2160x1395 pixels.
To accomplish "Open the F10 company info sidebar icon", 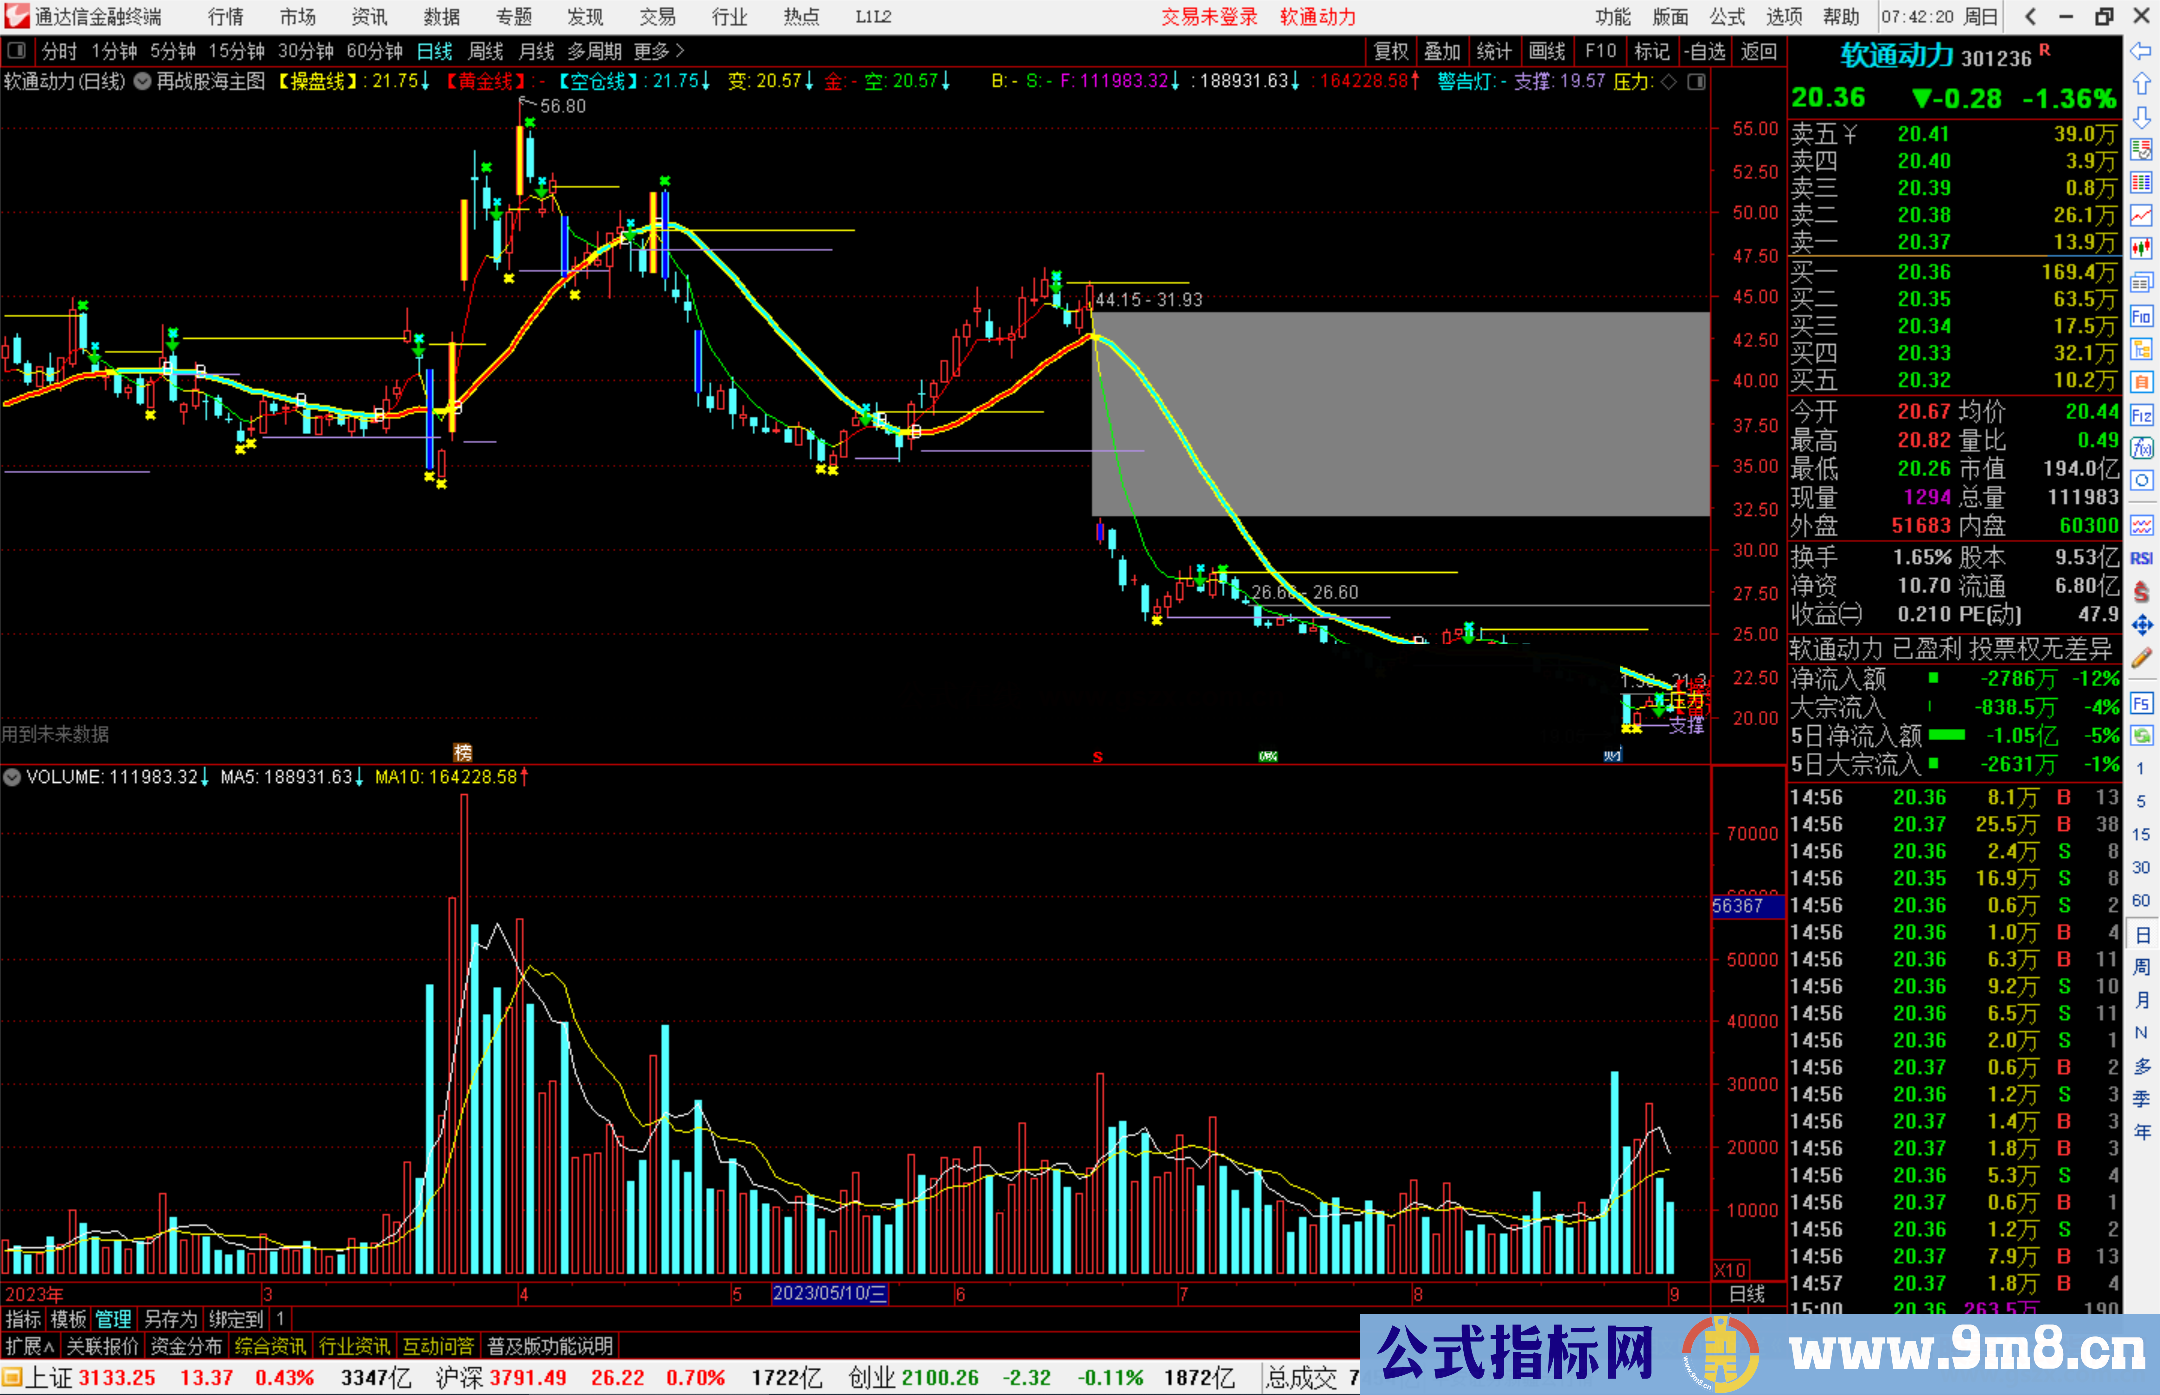I will click(x=2141, y=317).
